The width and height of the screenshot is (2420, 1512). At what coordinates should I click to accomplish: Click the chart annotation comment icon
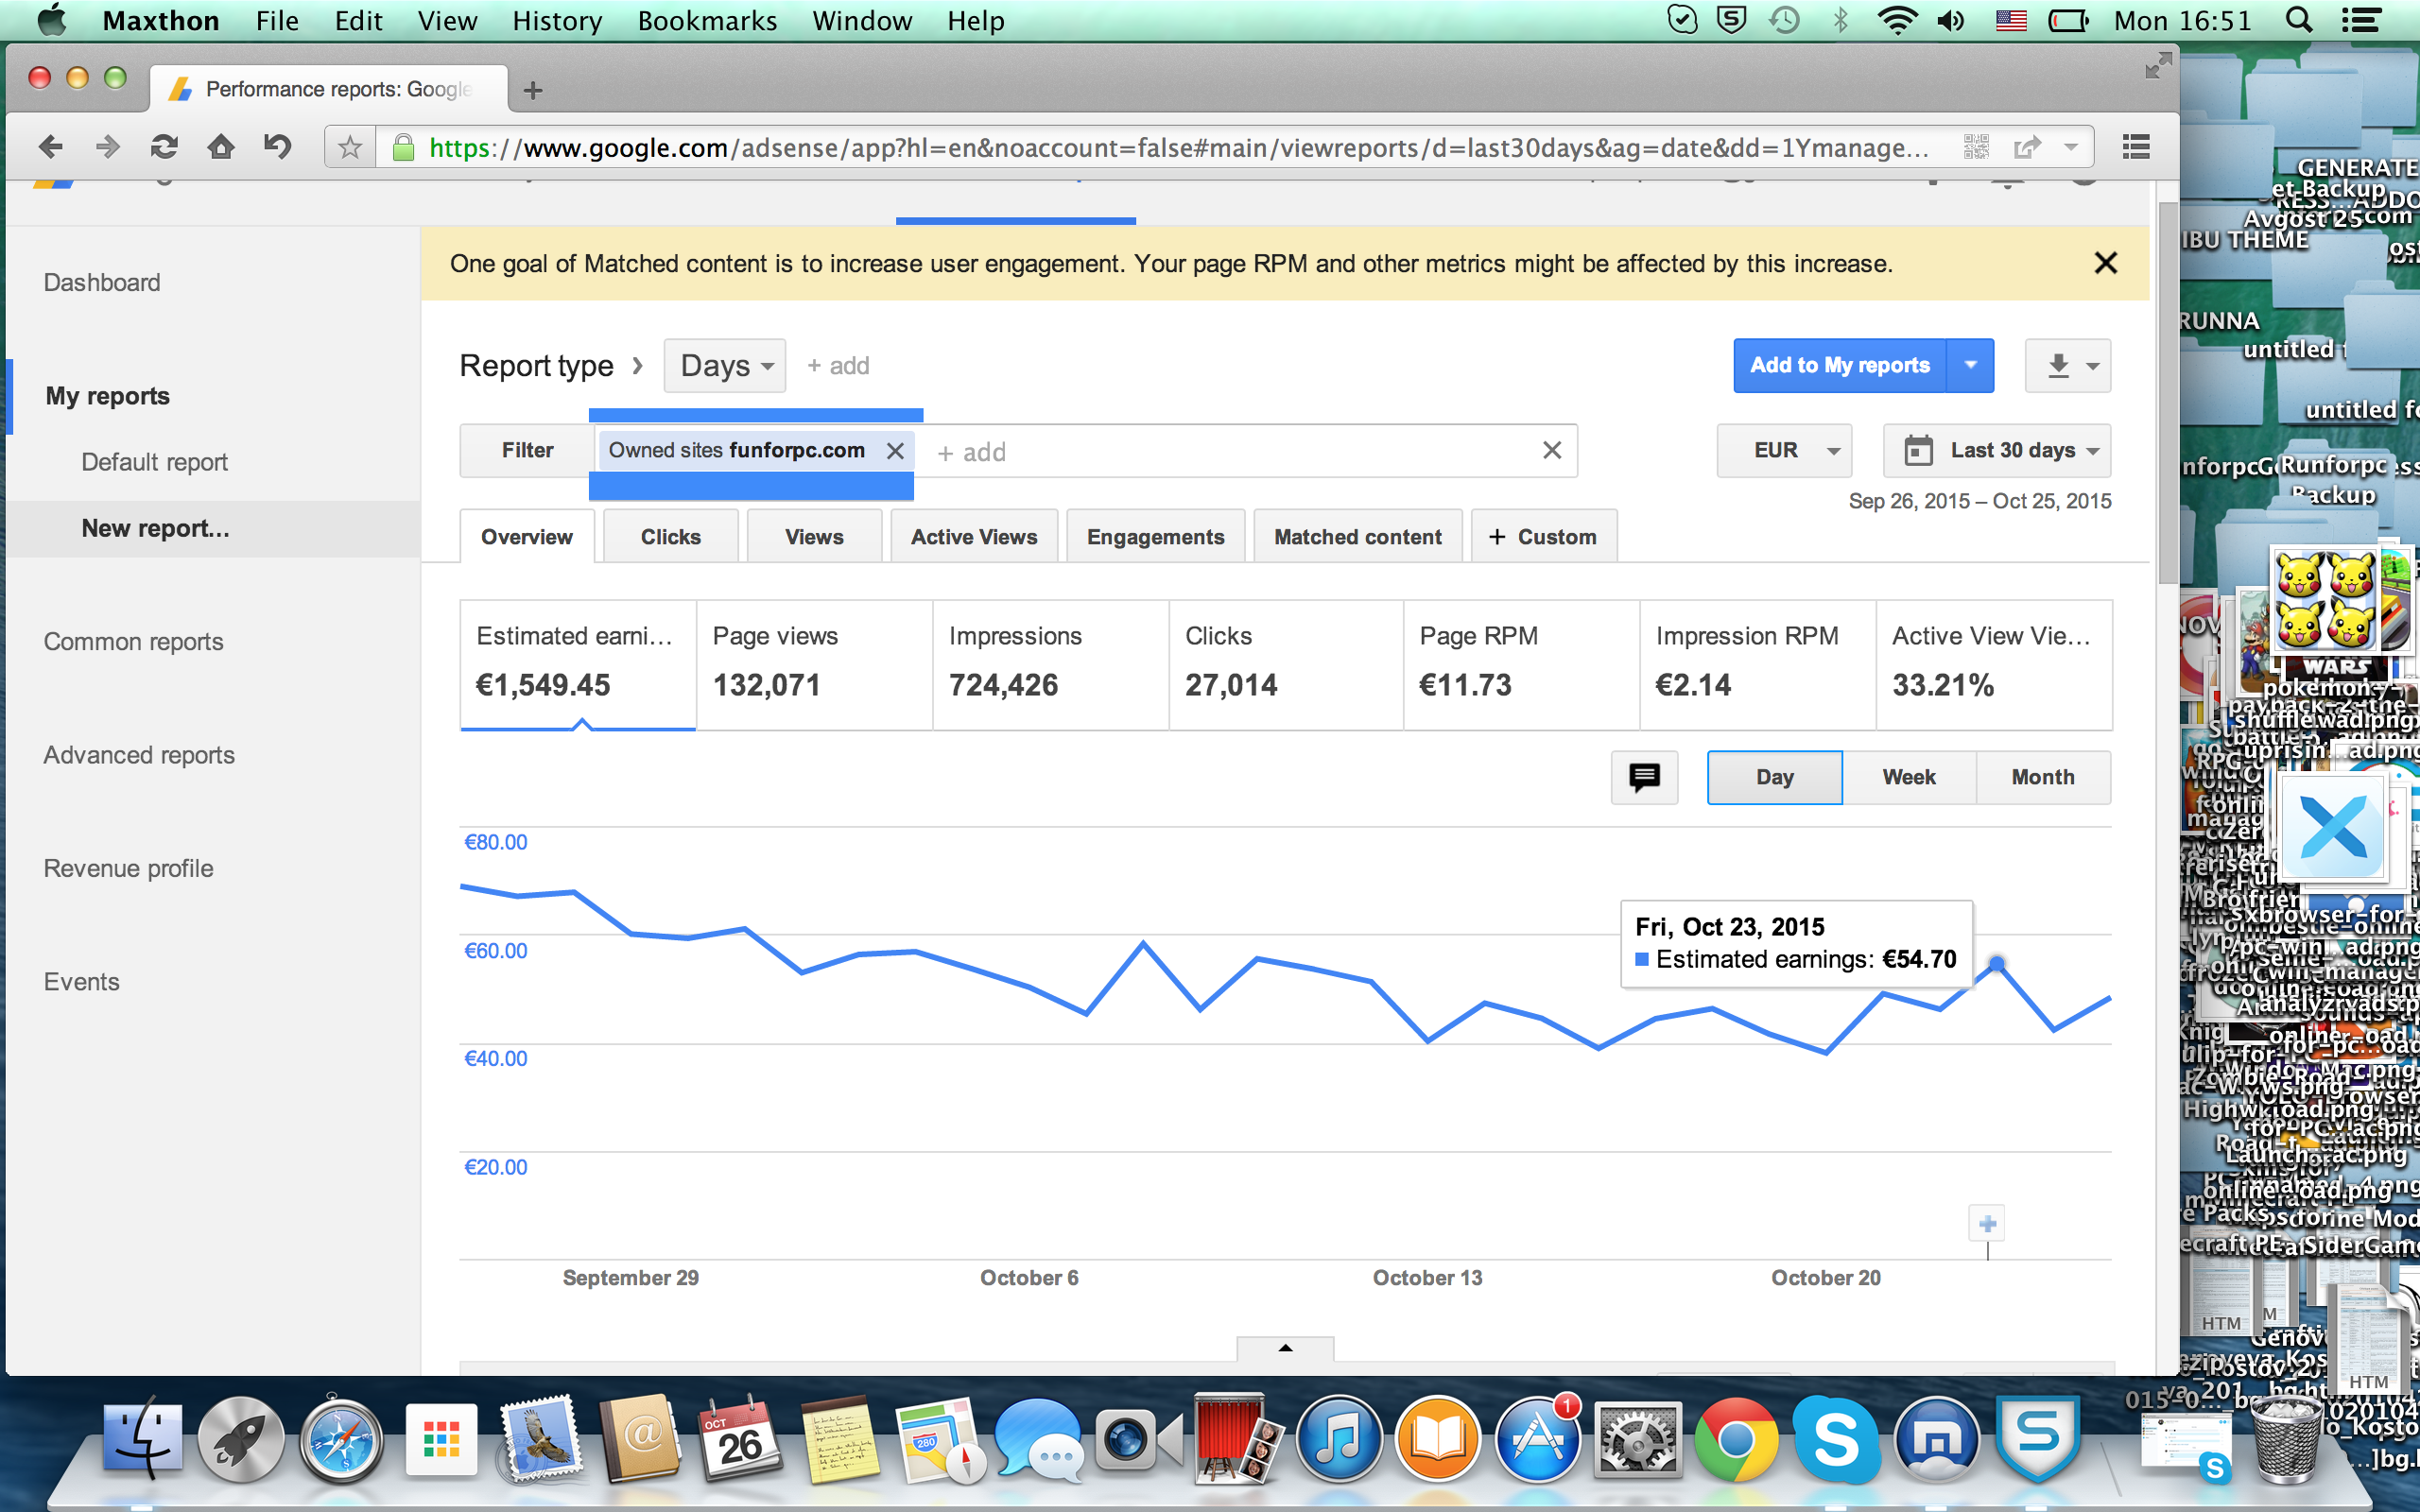coord(1644,777)
